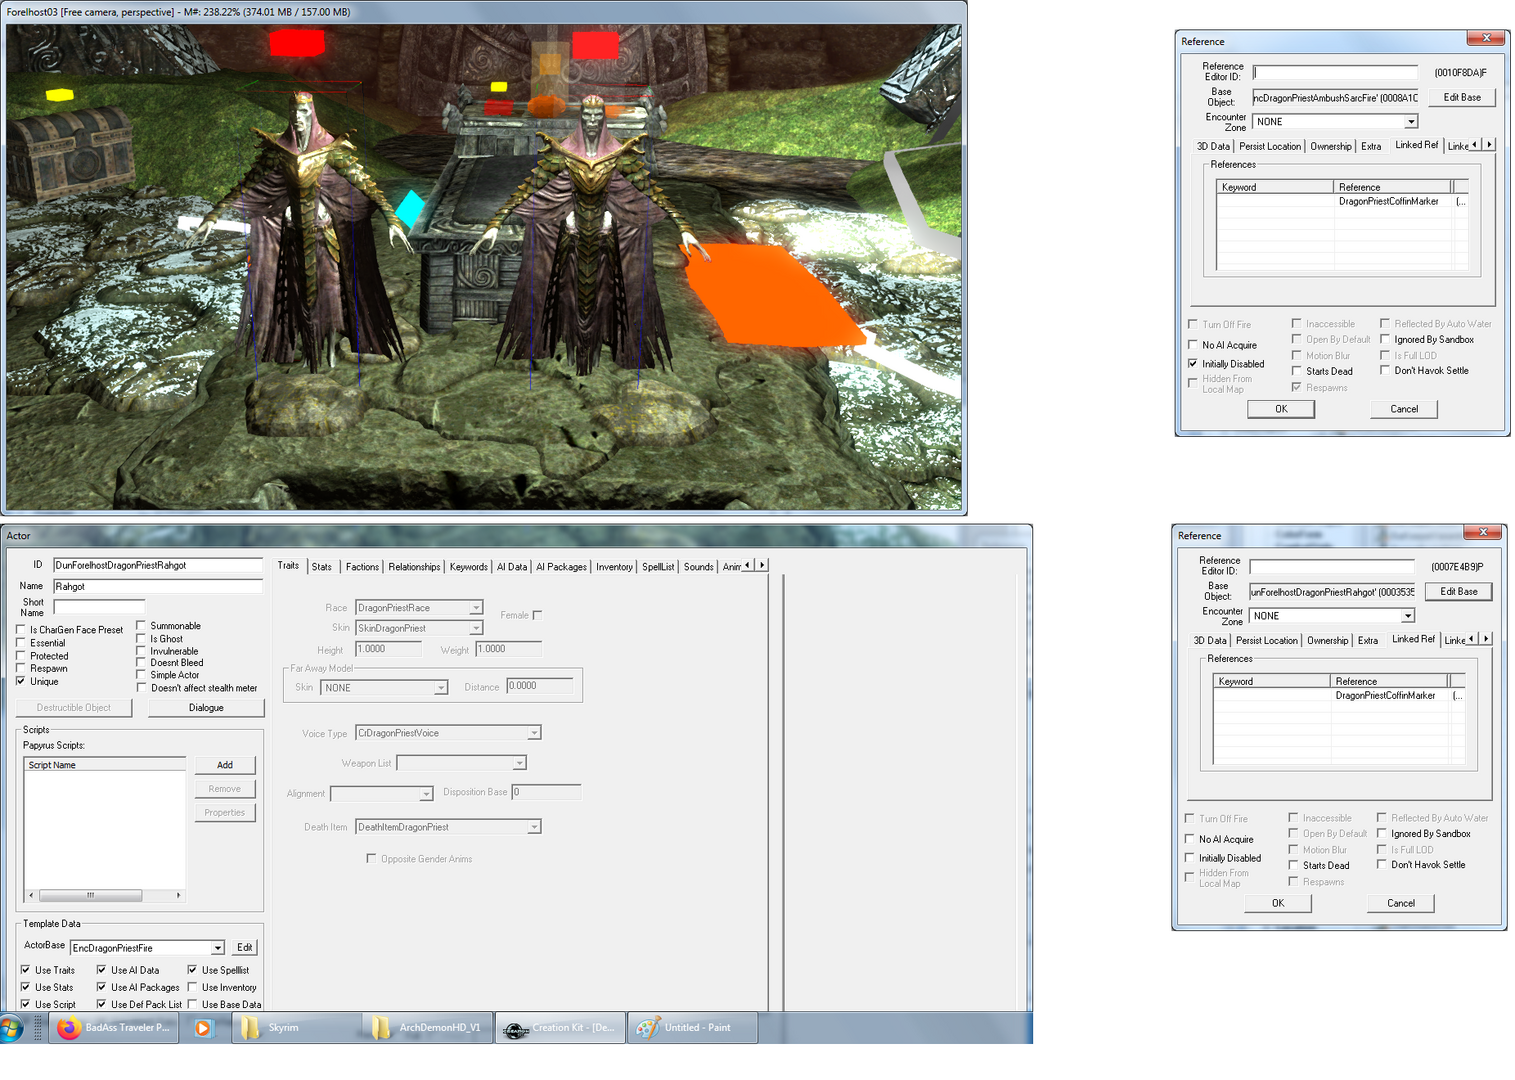Toggle Use Inventory template checkbox
The width and height of the screenshot is (1515, 1080).
point(193,987)
